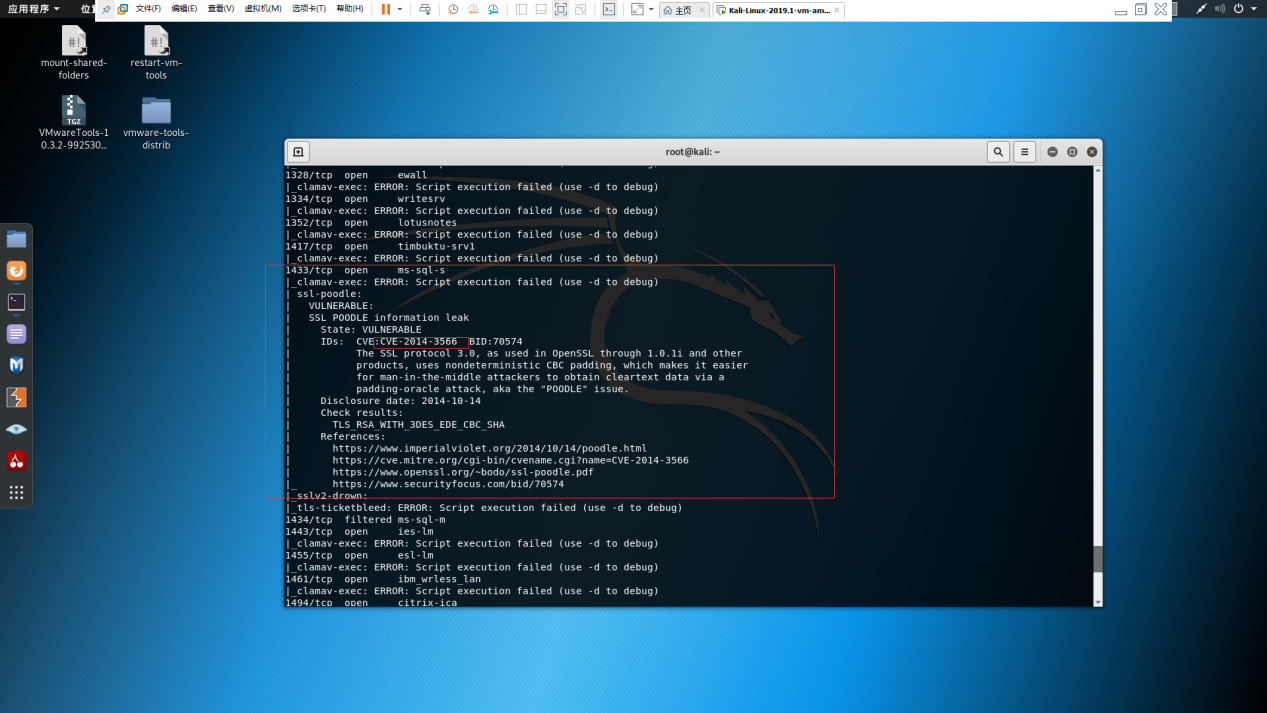Screen dimensions: 1267x713
Task: Click the securityfocus.com bid/70574 reference
Action: [x=448, y=484]
